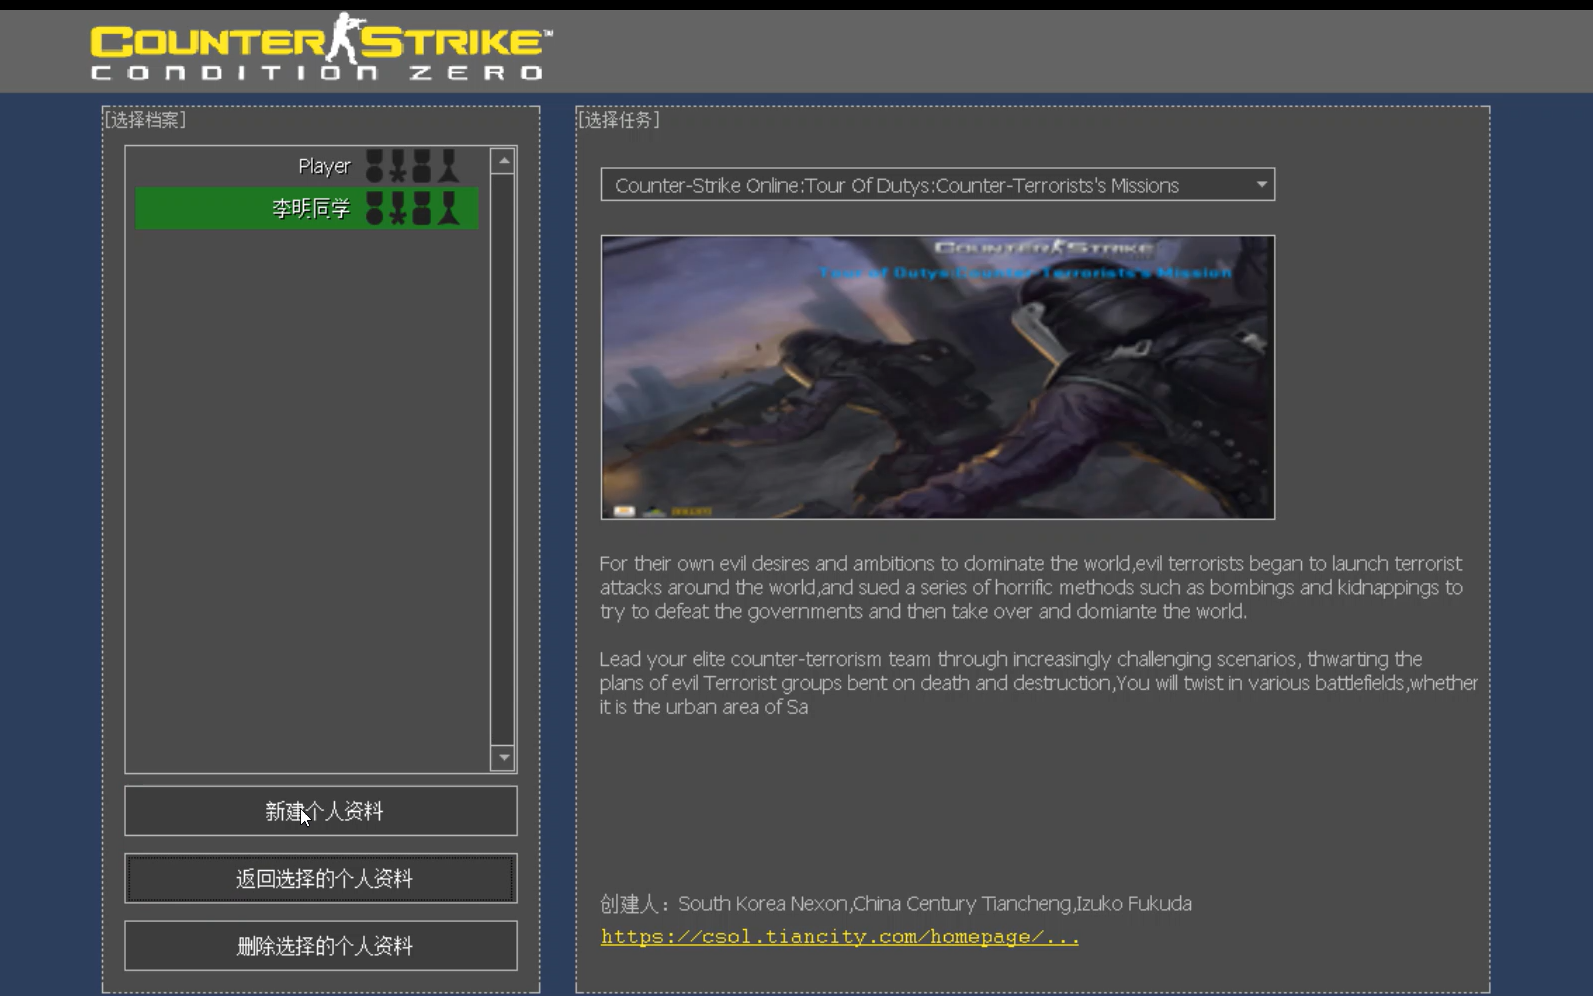Screen dimensions: 1593x996
Task: Select the Player profile row
Action: [x=307, y=166]
